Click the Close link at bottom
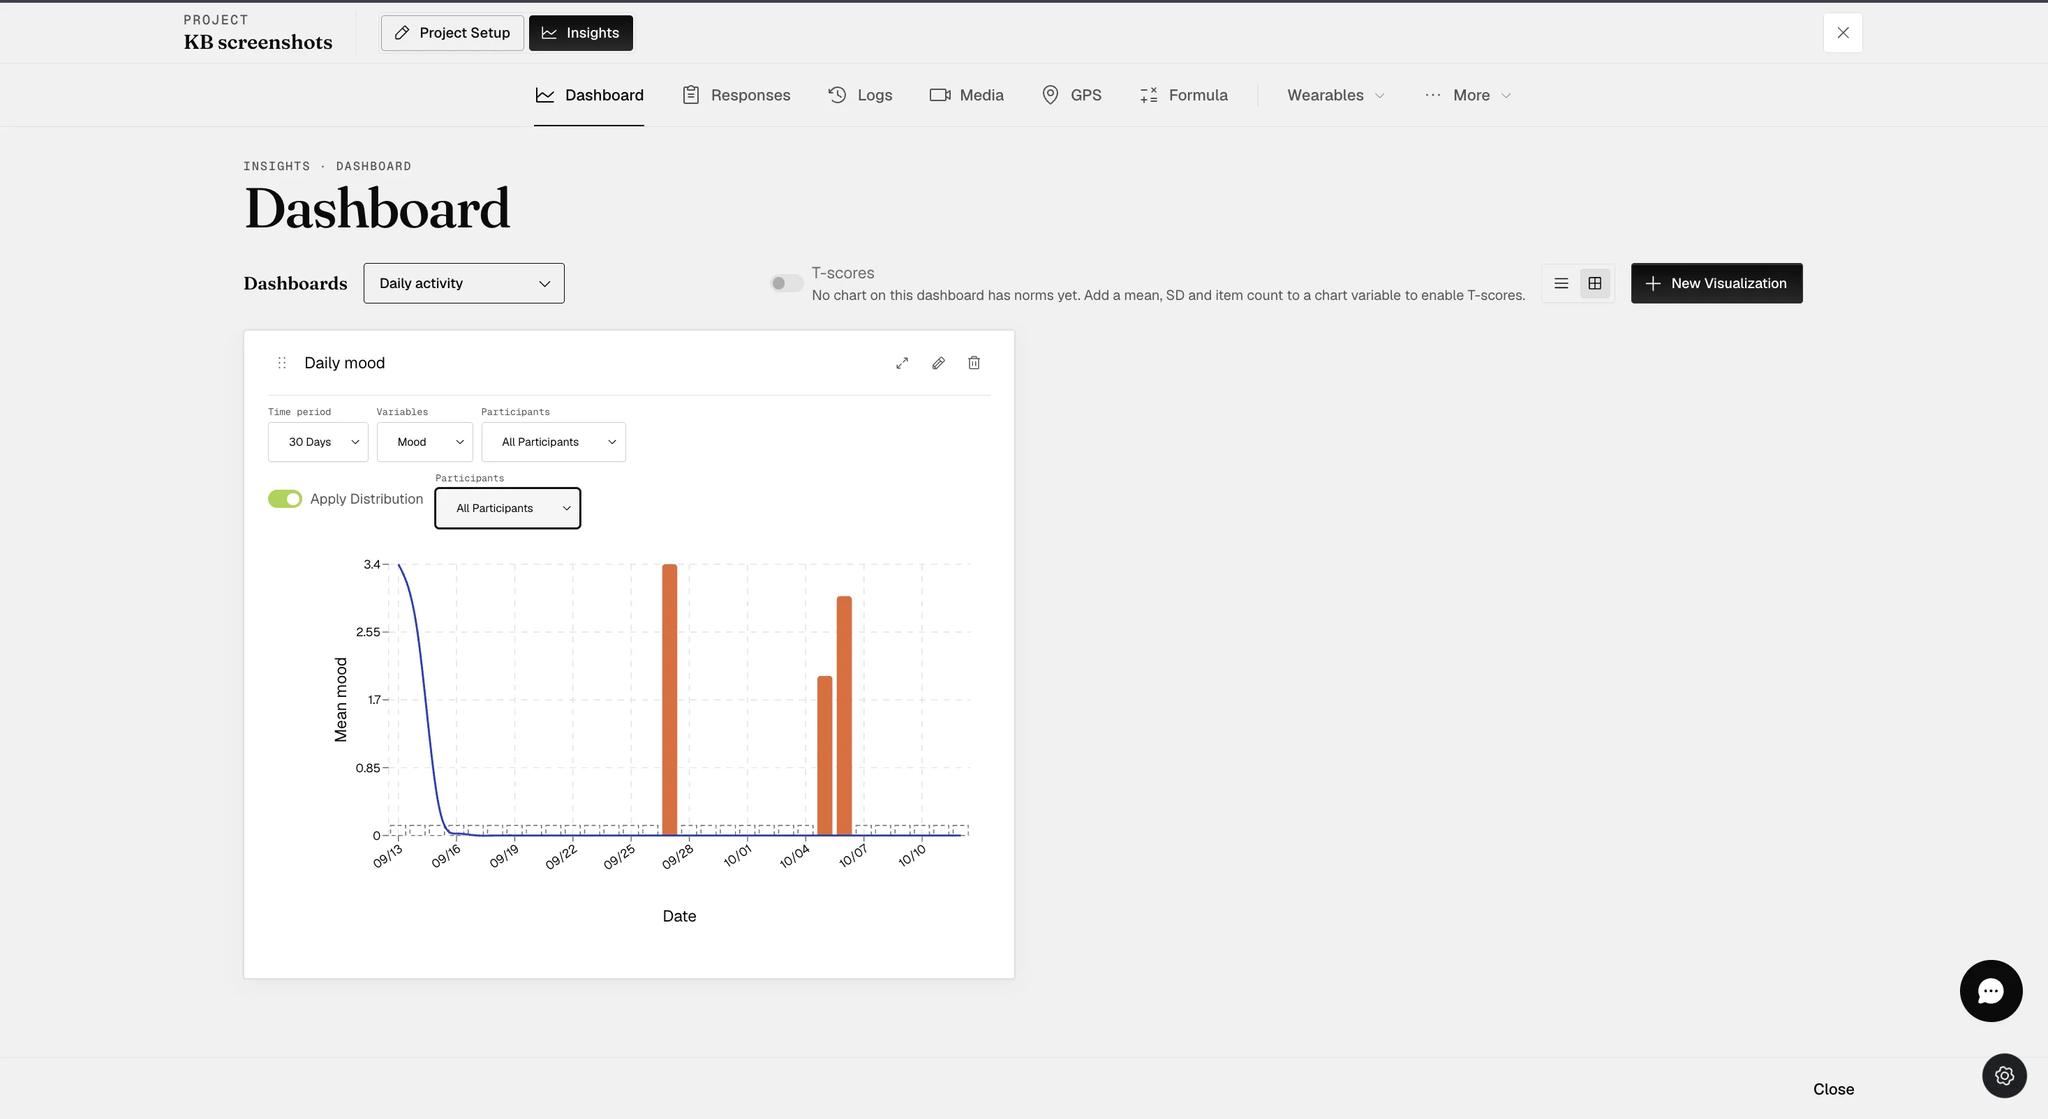 coord(1833,1089)
